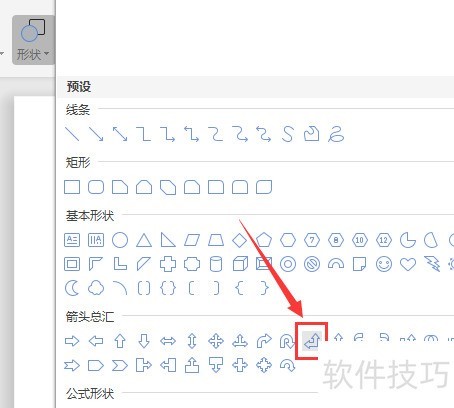Select the double brace shape

click(168, 288)
